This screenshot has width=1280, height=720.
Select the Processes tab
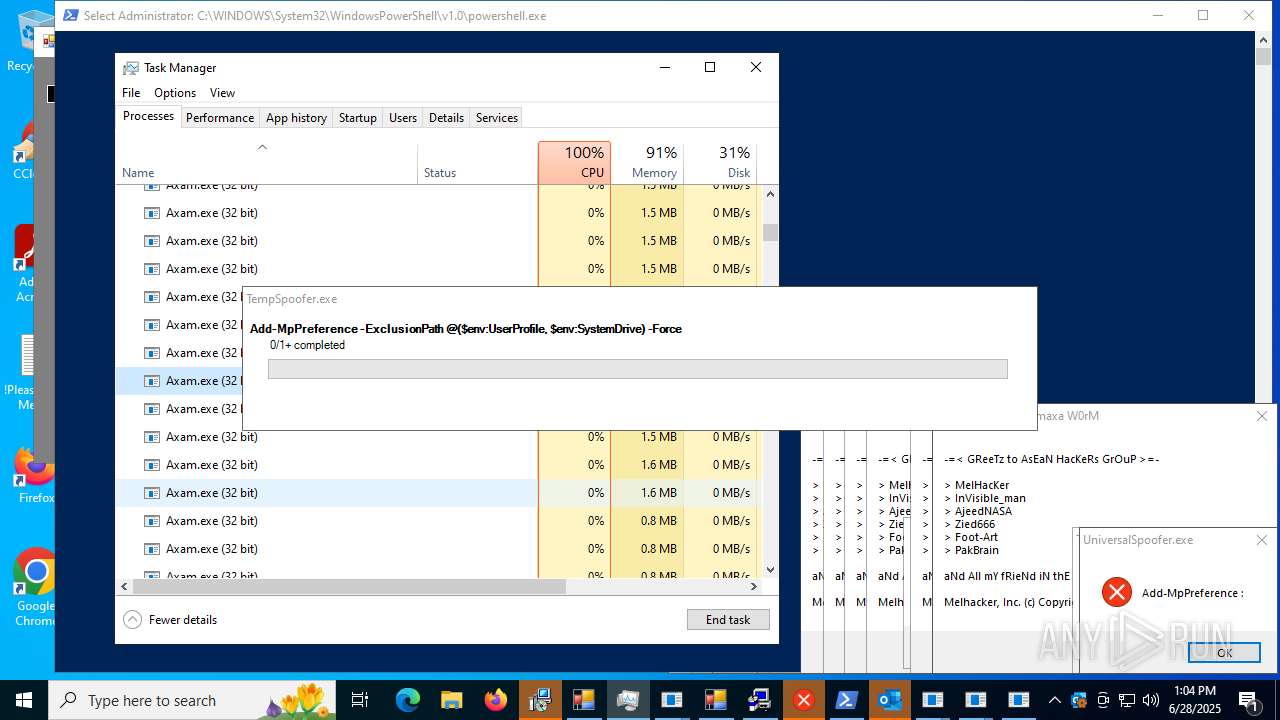pos(148,117)
